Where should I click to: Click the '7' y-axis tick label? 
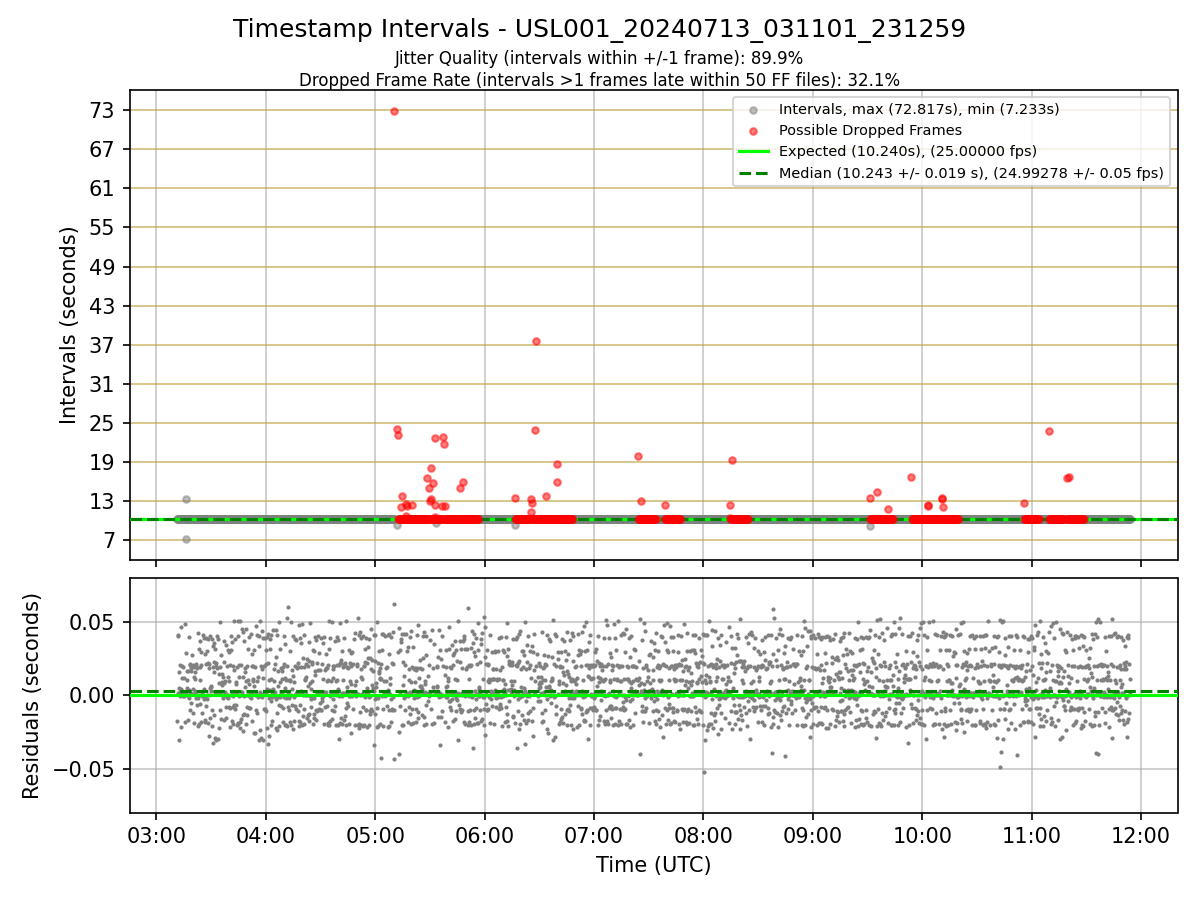tap(110, 541)
